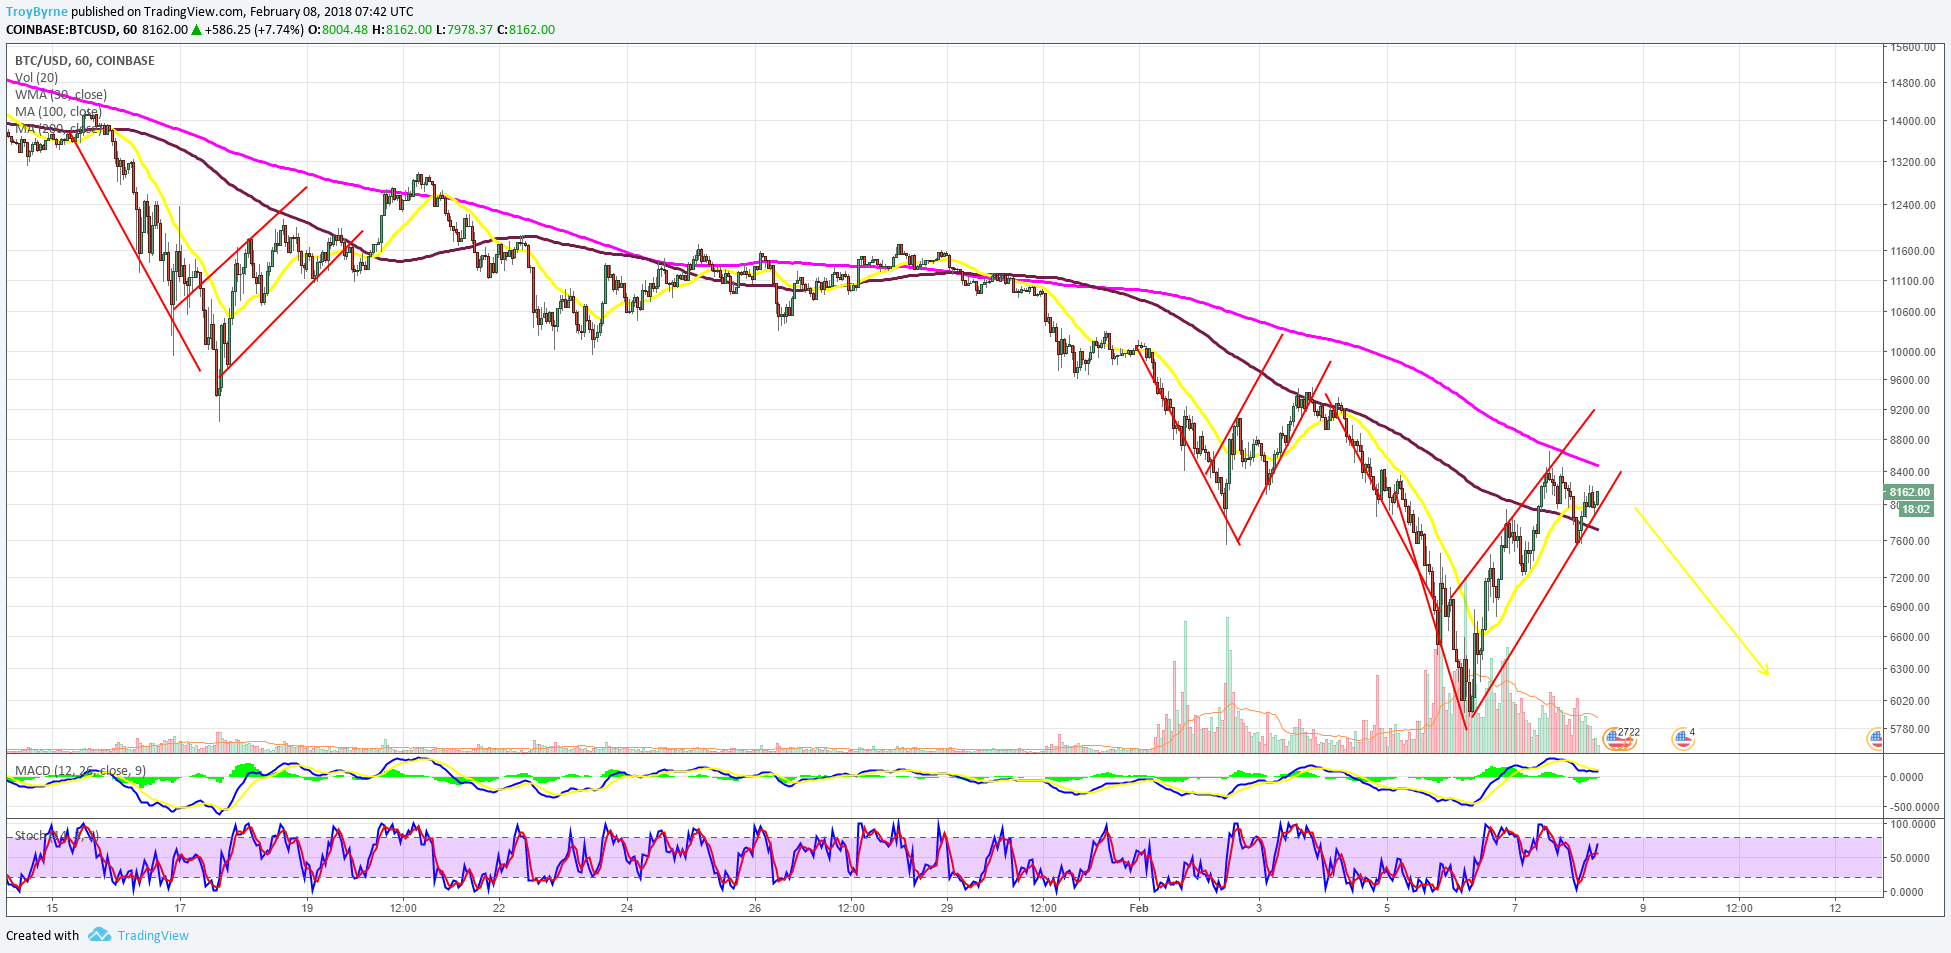Click the 14000.00 price axis label

point(1913,121)
